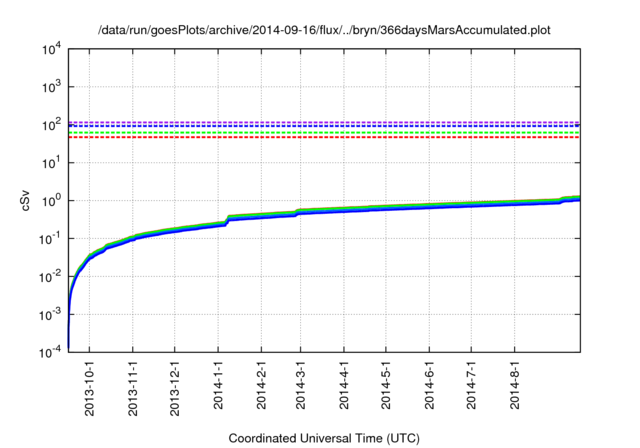Click the 2014-3-1 date label
The height and width of the screenshot is (448, 640).
pos(301,385)
